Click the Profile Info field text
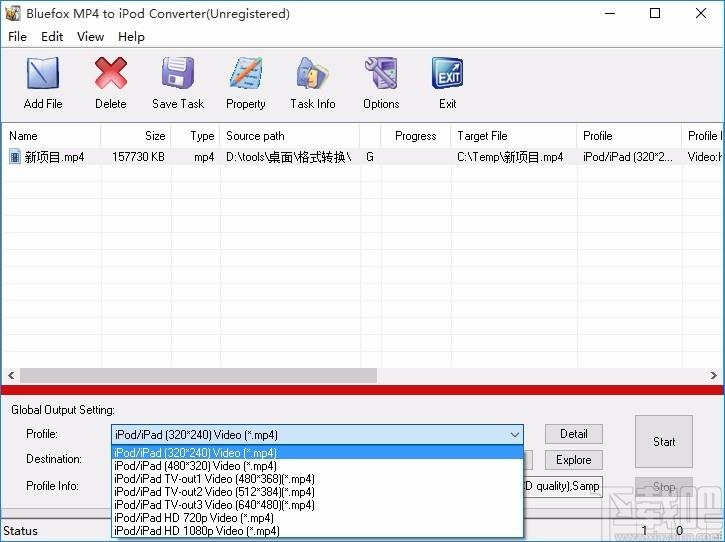725x542 pixels. 563,486
